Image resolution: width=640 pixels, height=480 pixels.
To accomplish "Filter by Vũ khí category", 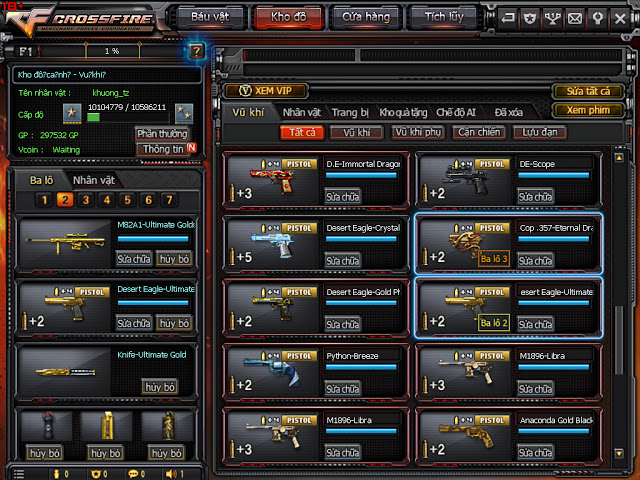I will 357,133.
